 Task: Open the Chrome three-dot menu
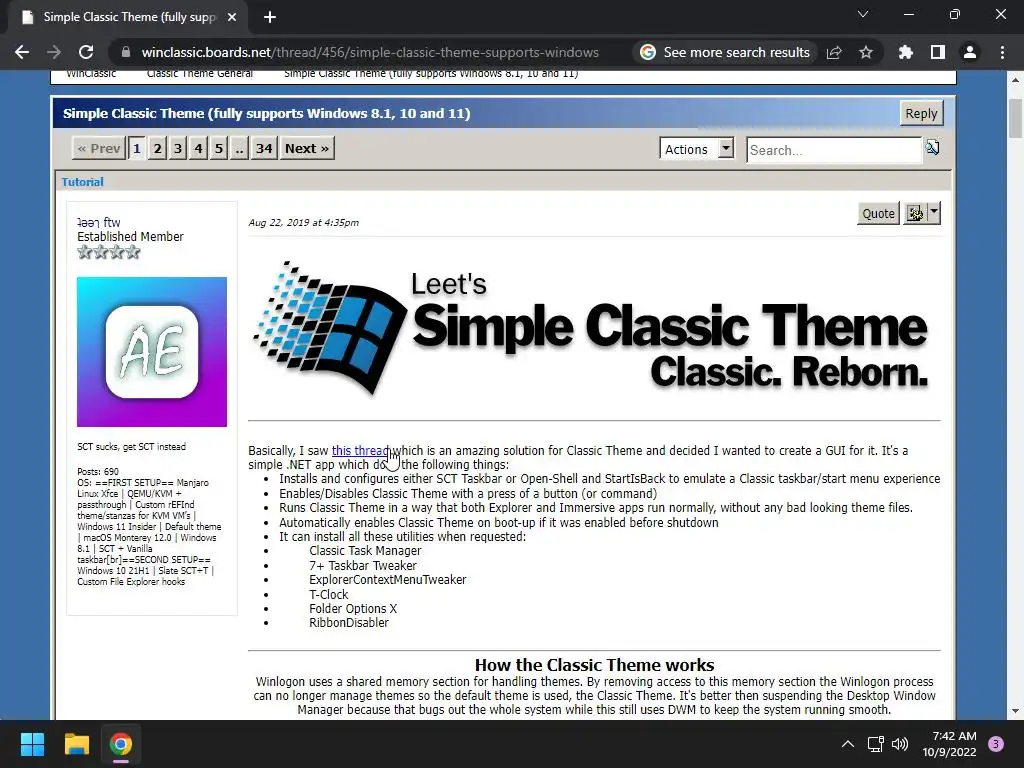[x=1002, y=52]
